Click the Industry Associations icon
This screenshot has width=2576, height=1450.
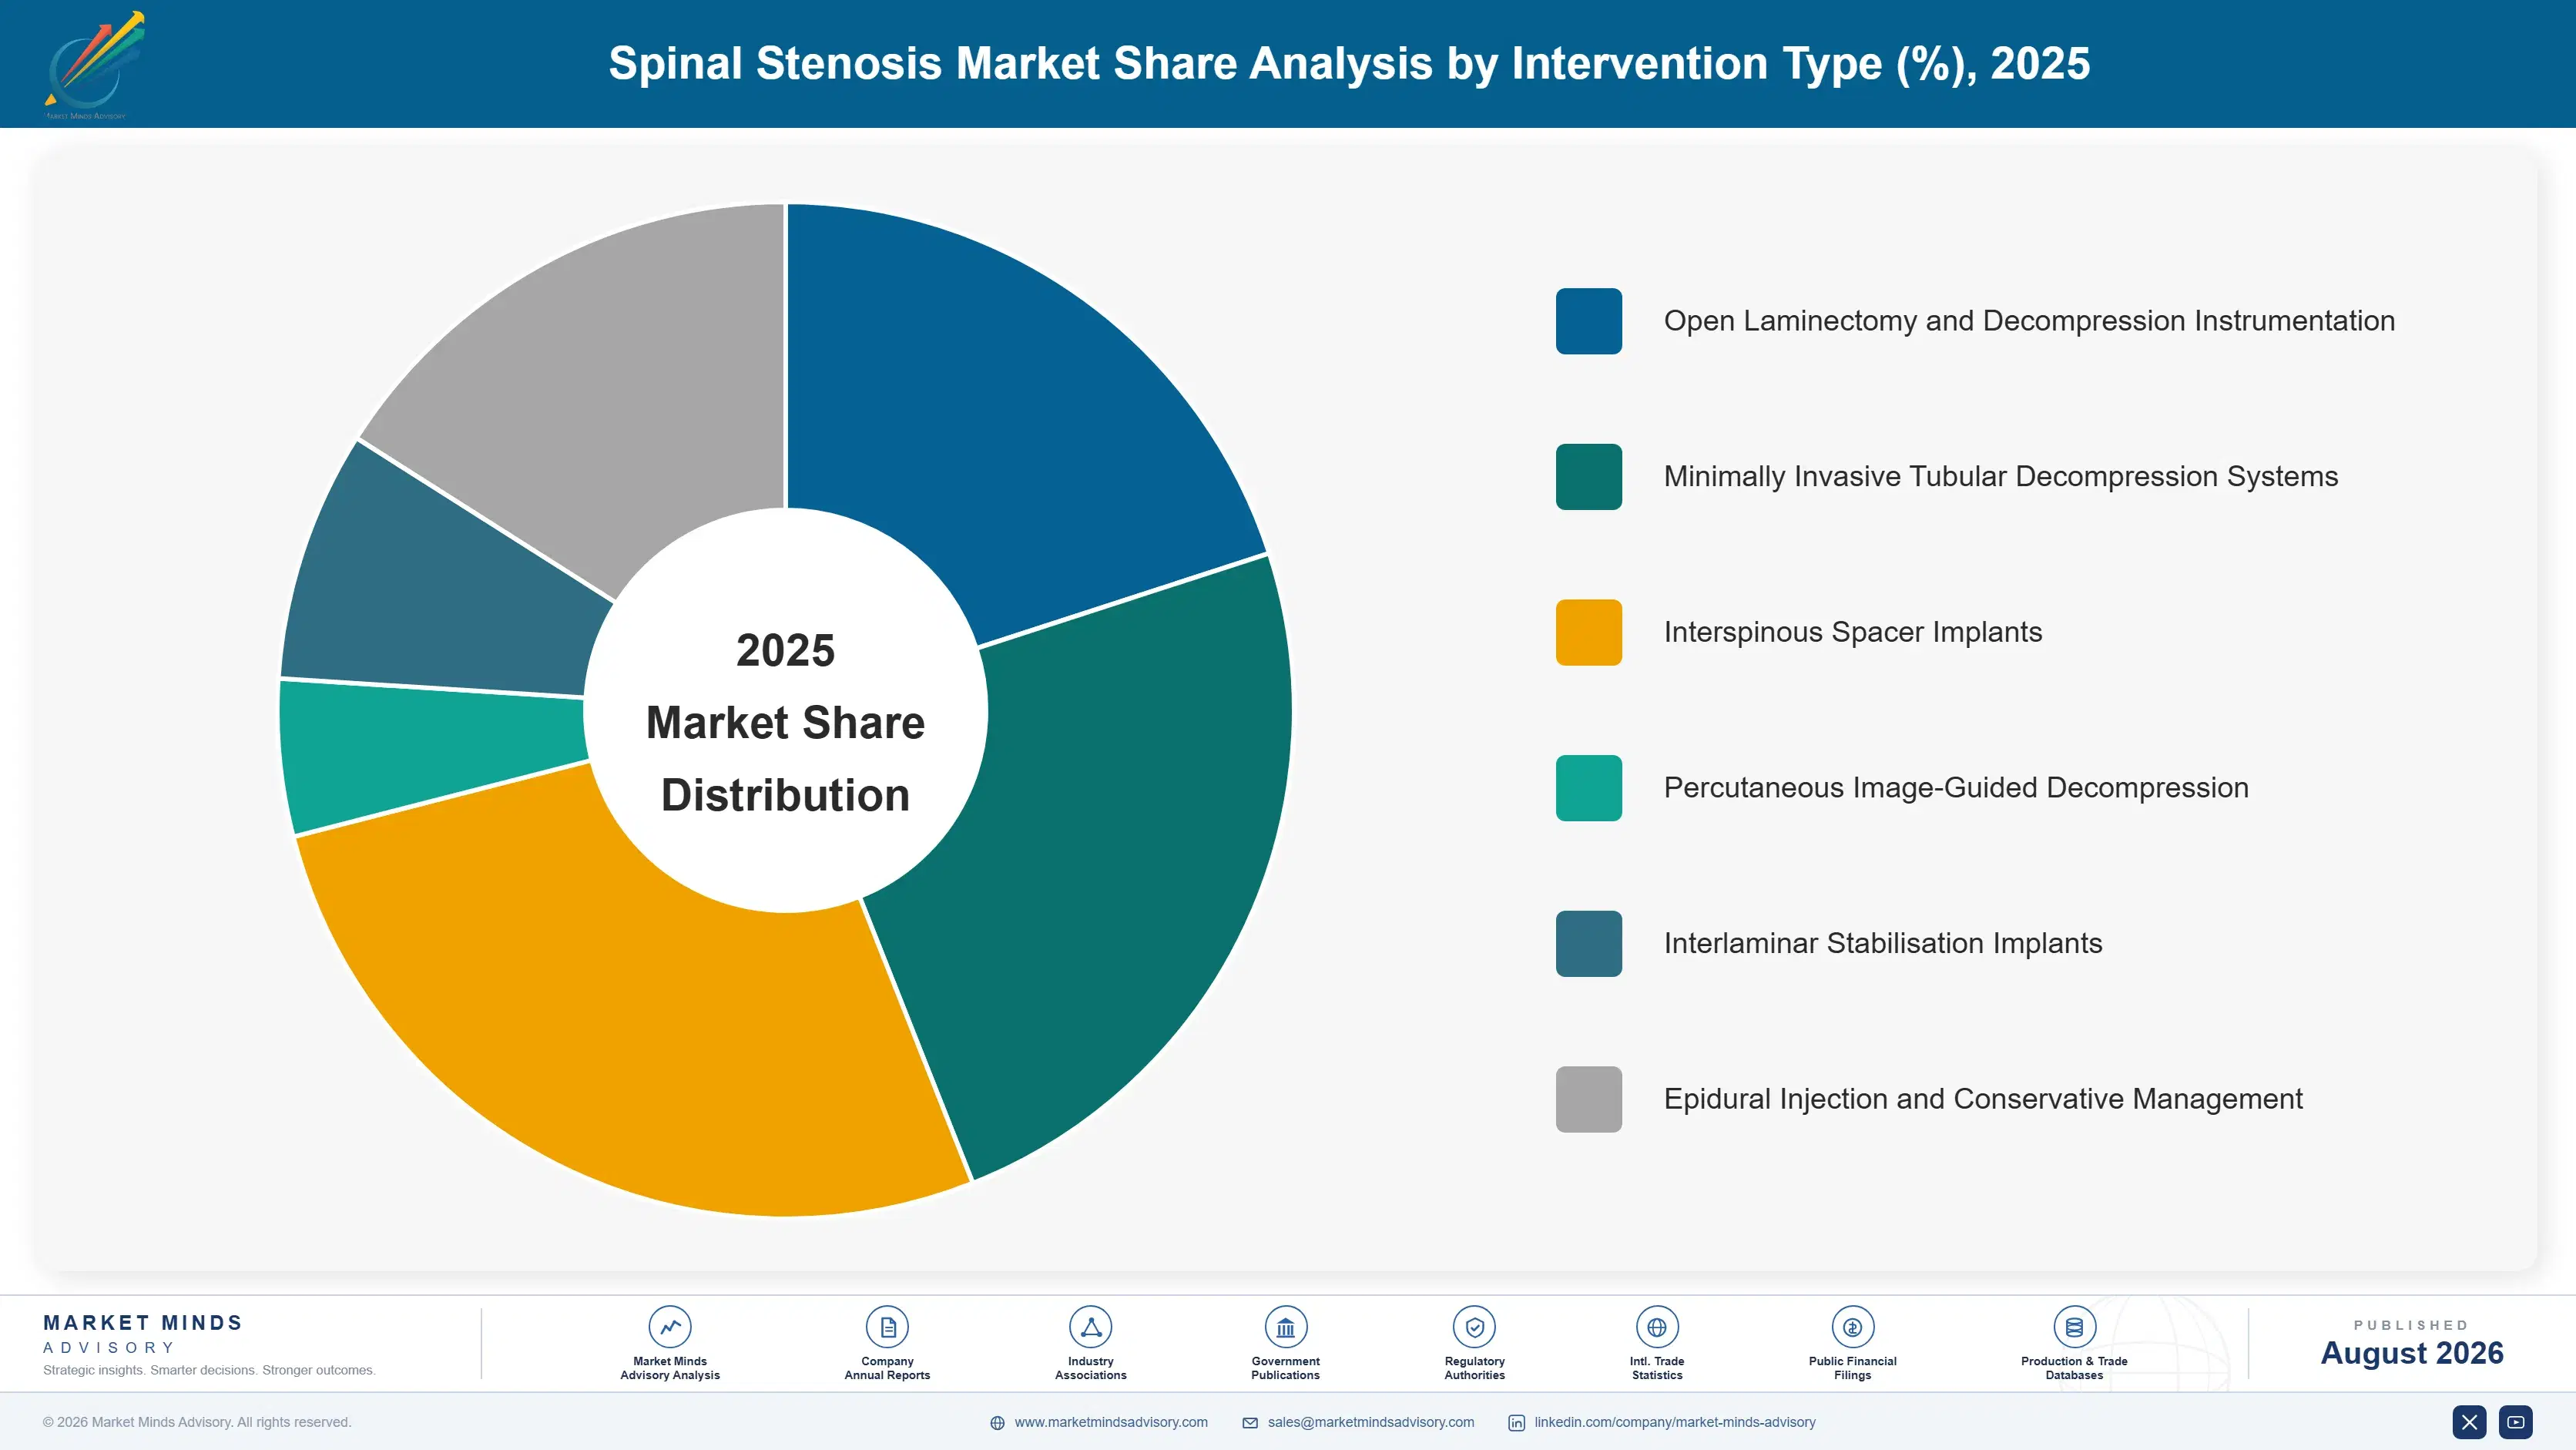click(x=1090, y=1327)
